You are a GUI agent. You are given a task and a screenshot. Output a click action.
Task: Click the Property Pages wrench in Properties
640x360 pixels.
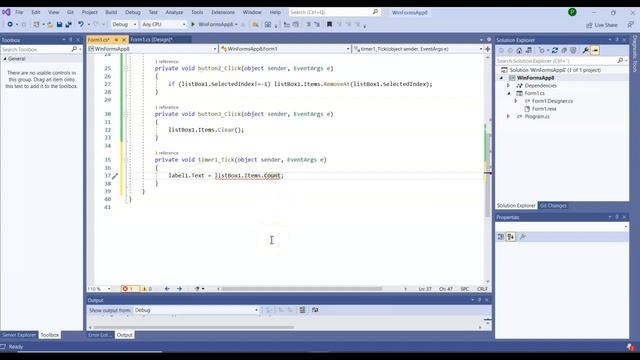click(522, 237)
